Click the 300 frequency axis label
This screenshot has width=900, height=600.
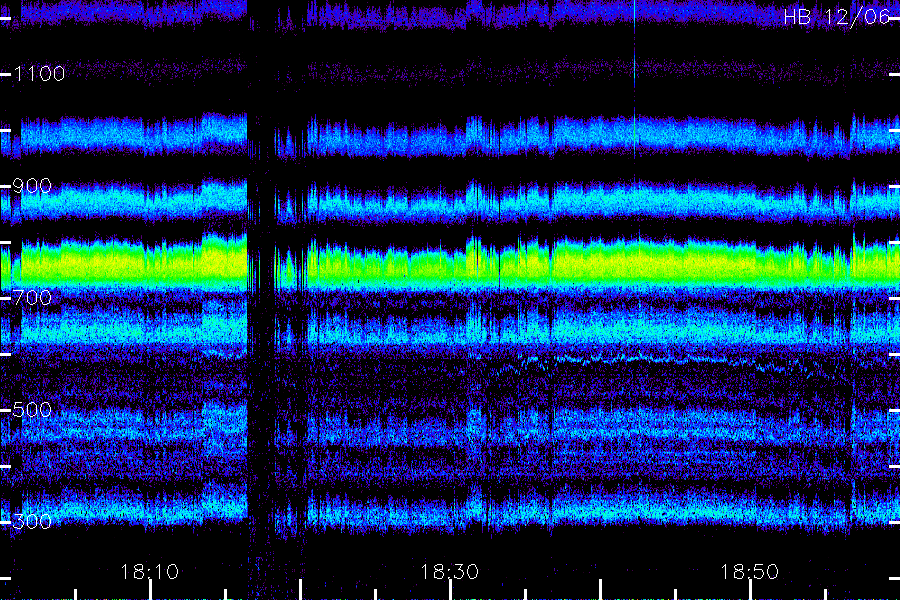pyautogui.click(x=32, y=521)
